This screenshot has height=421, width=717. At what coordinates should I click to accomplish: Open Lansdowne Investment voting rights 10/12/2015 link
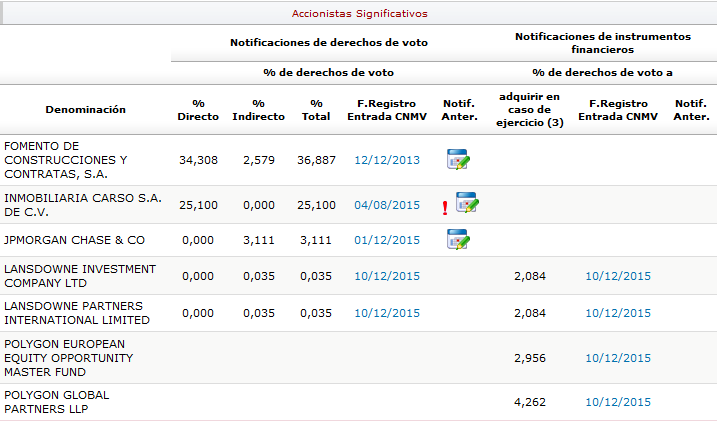tap(387, 276)
